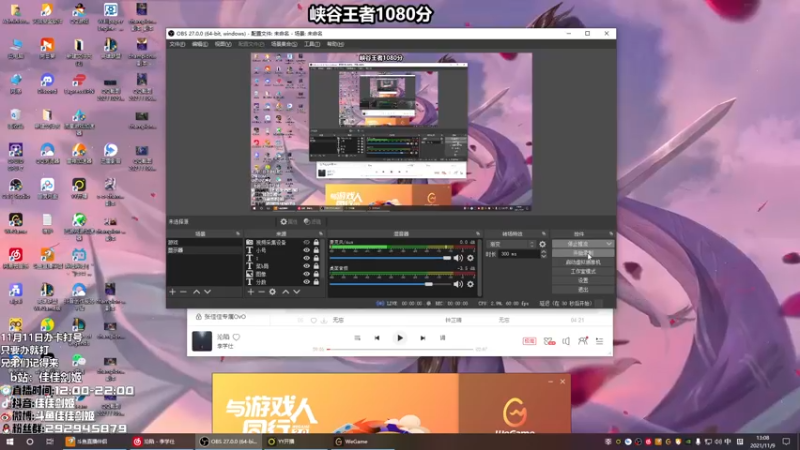The image size is (800, 450).
Task: Add a new scene with plus icon
Action: (x=172, y=292)
